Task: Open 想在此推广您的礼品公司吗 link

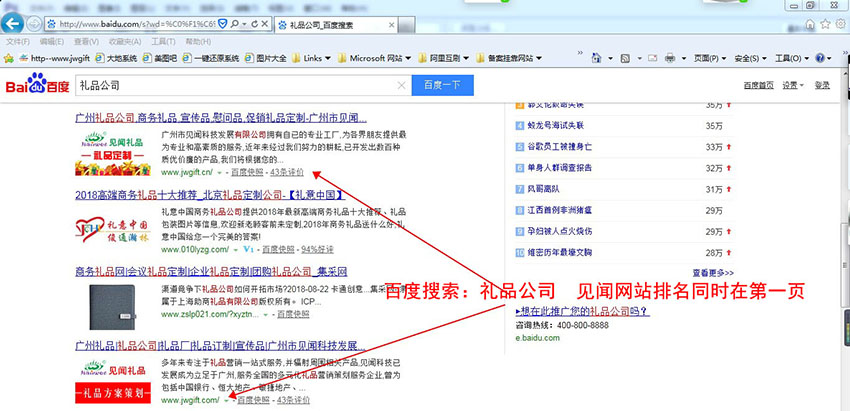Action: pos(583,312)
